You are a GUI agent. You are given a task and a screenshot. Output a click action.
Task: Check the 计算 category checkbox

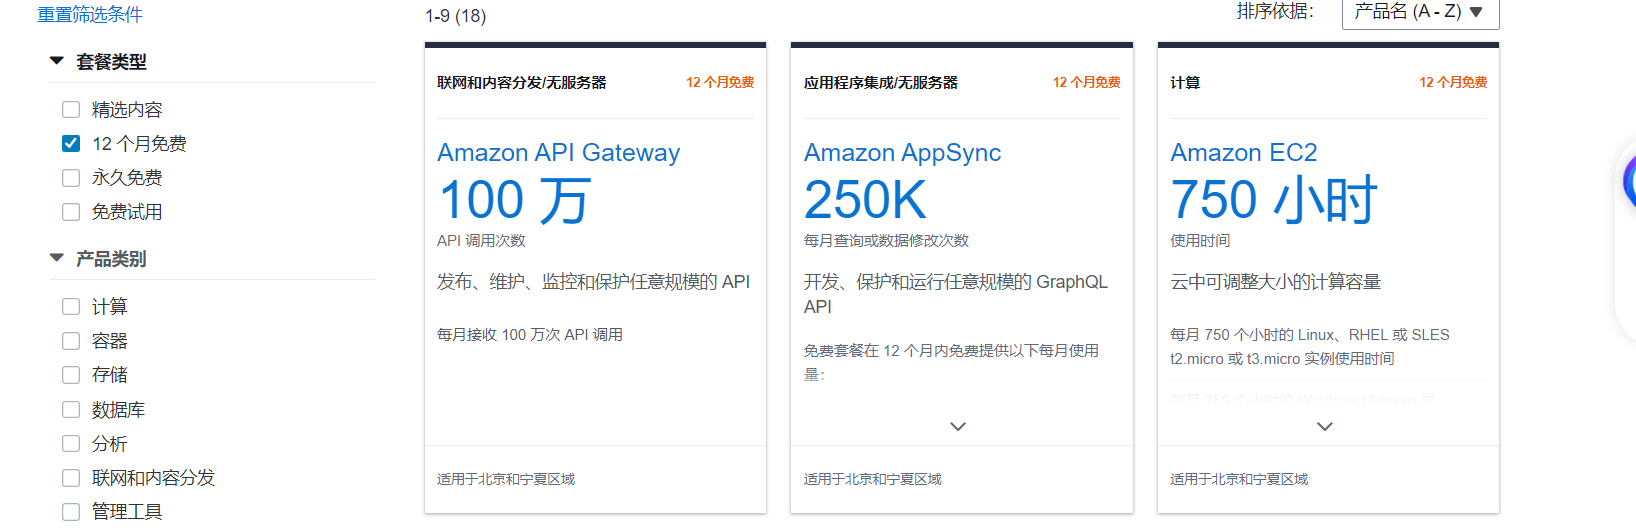point(71,307)
